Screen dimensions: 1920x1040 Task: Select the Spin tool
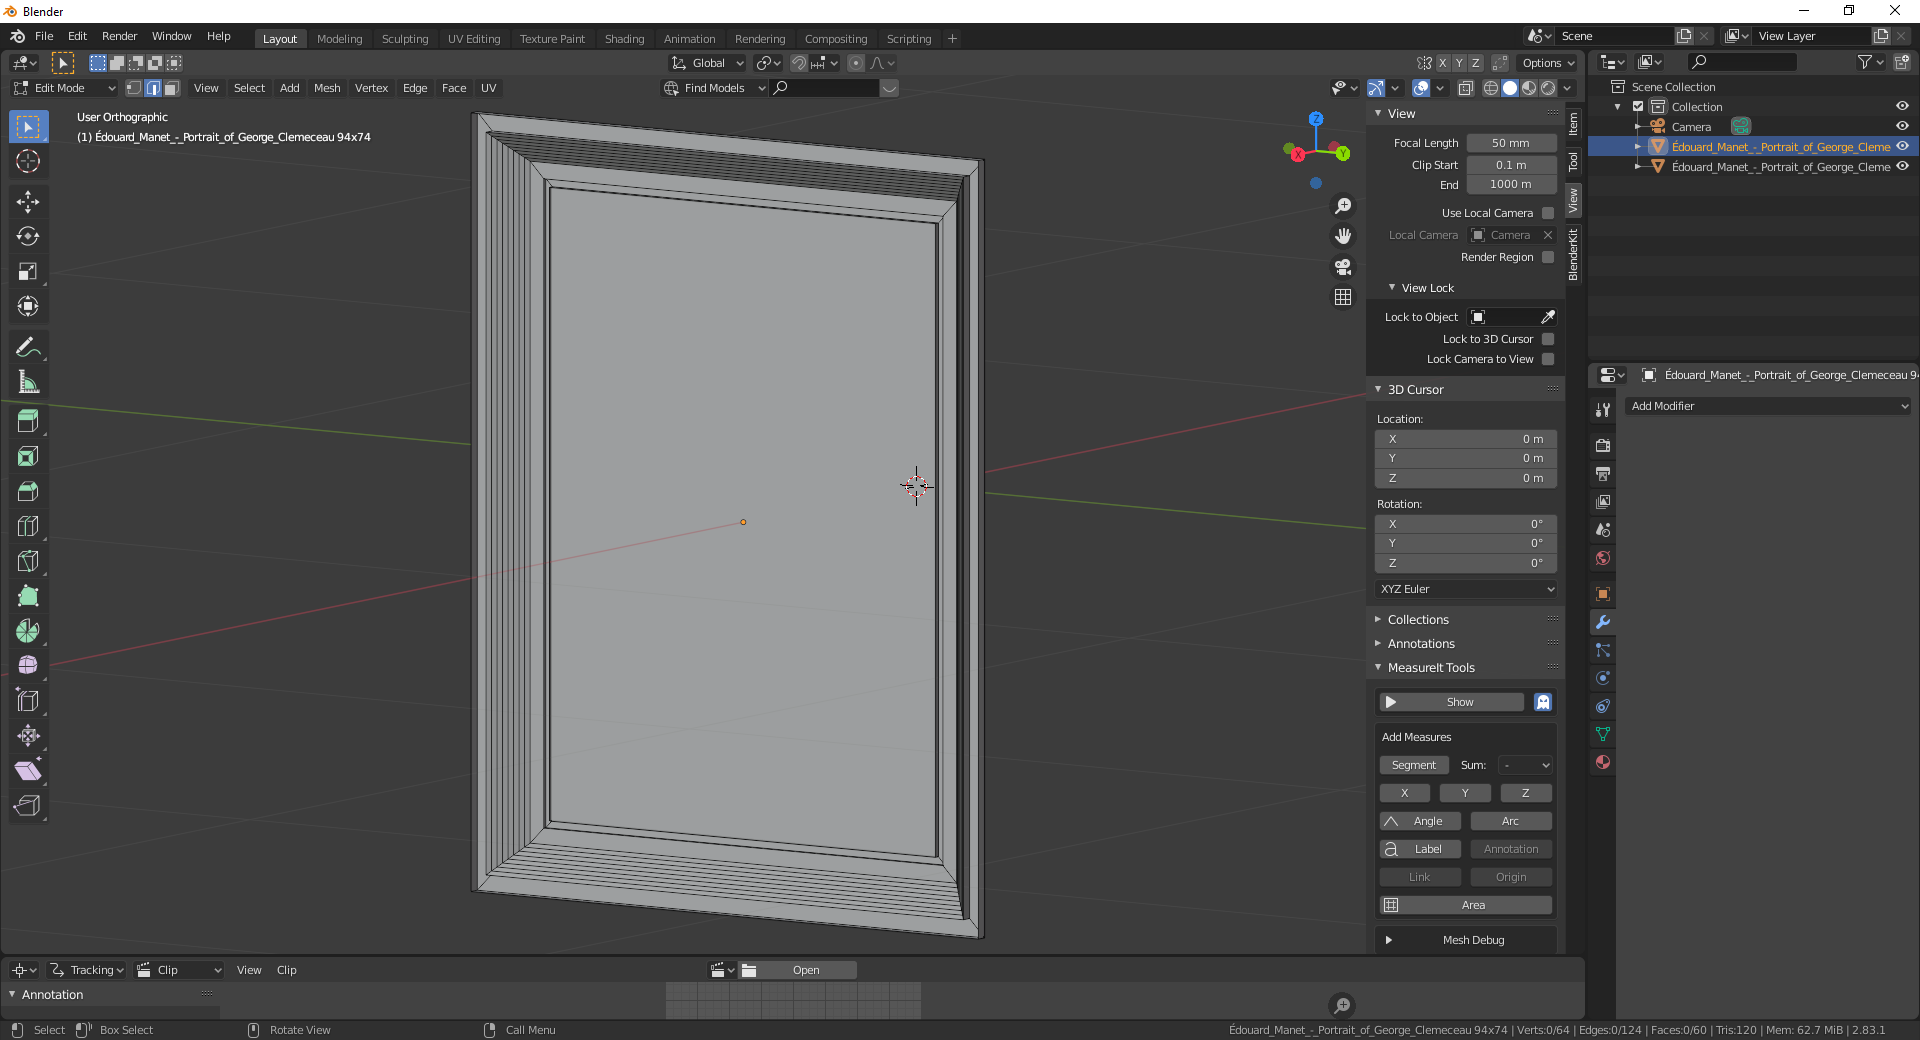coord(28,631)
